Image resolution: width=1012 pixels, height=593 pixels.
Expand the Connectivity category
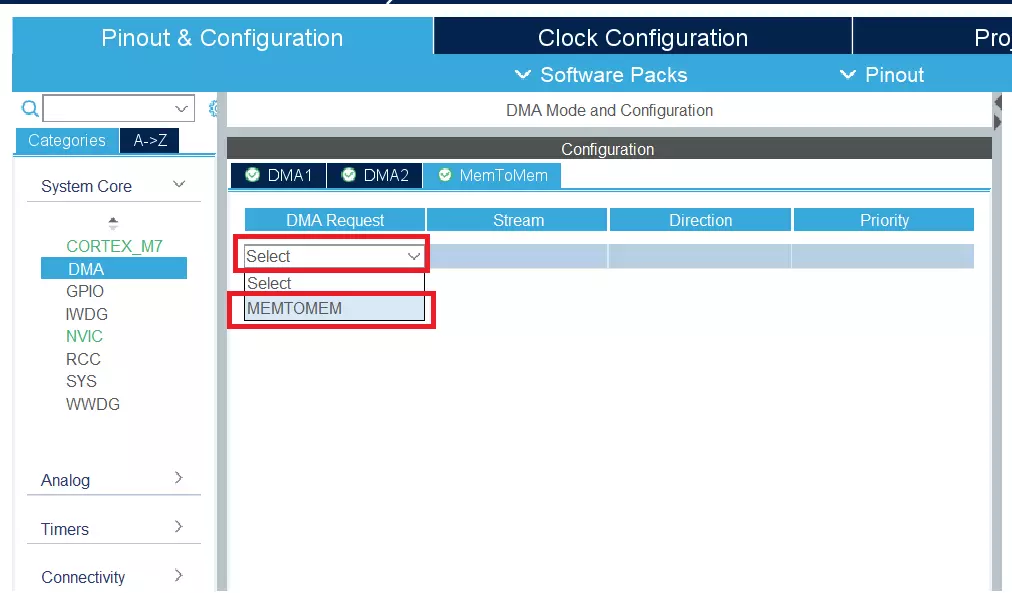coord(113,577)
